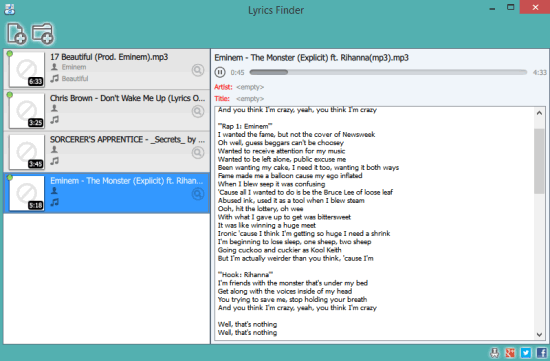
Task: Click the 4:33 total duration label
Action: click(x=539, y=73)
